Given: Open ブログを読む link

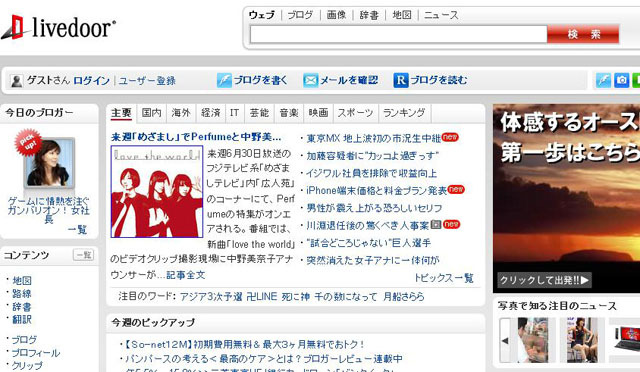Looking at the screenshot, I should [439, 80].
